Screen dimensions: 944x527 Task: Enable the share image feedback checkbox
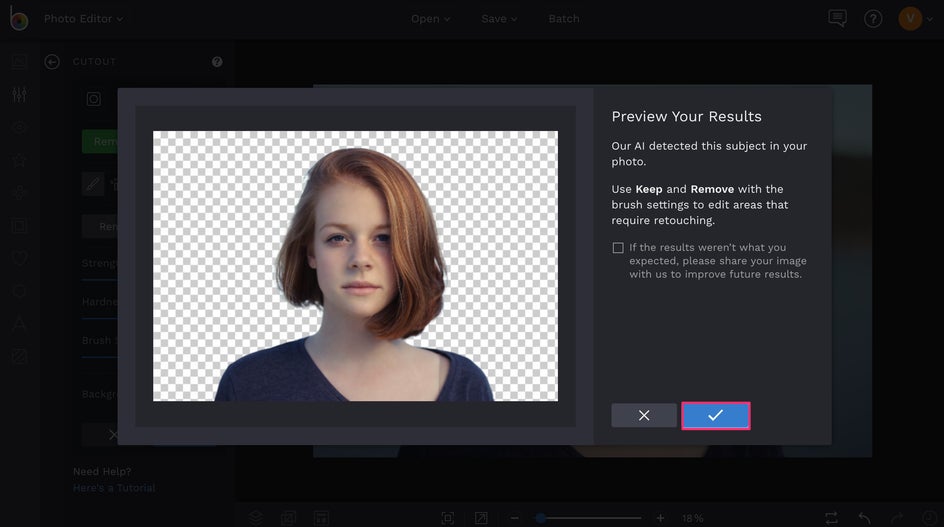[618, 248]
